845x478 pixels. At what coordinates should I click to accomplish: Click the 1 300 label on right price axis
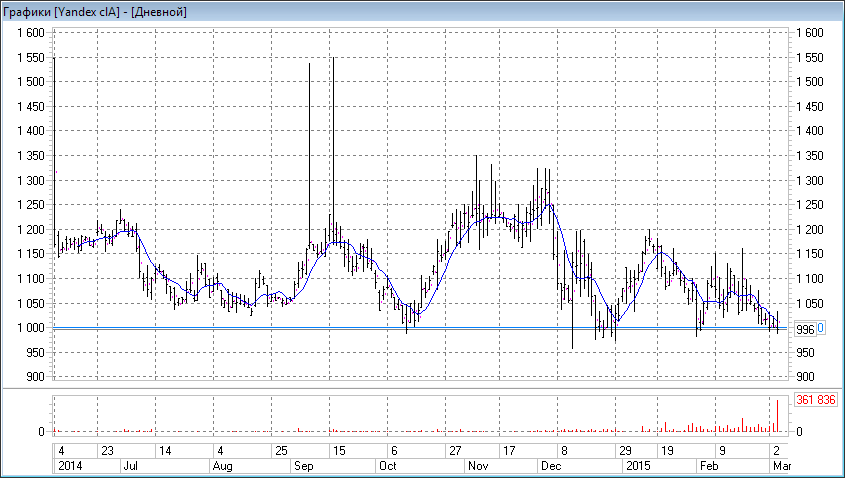(x=809, y=181)
